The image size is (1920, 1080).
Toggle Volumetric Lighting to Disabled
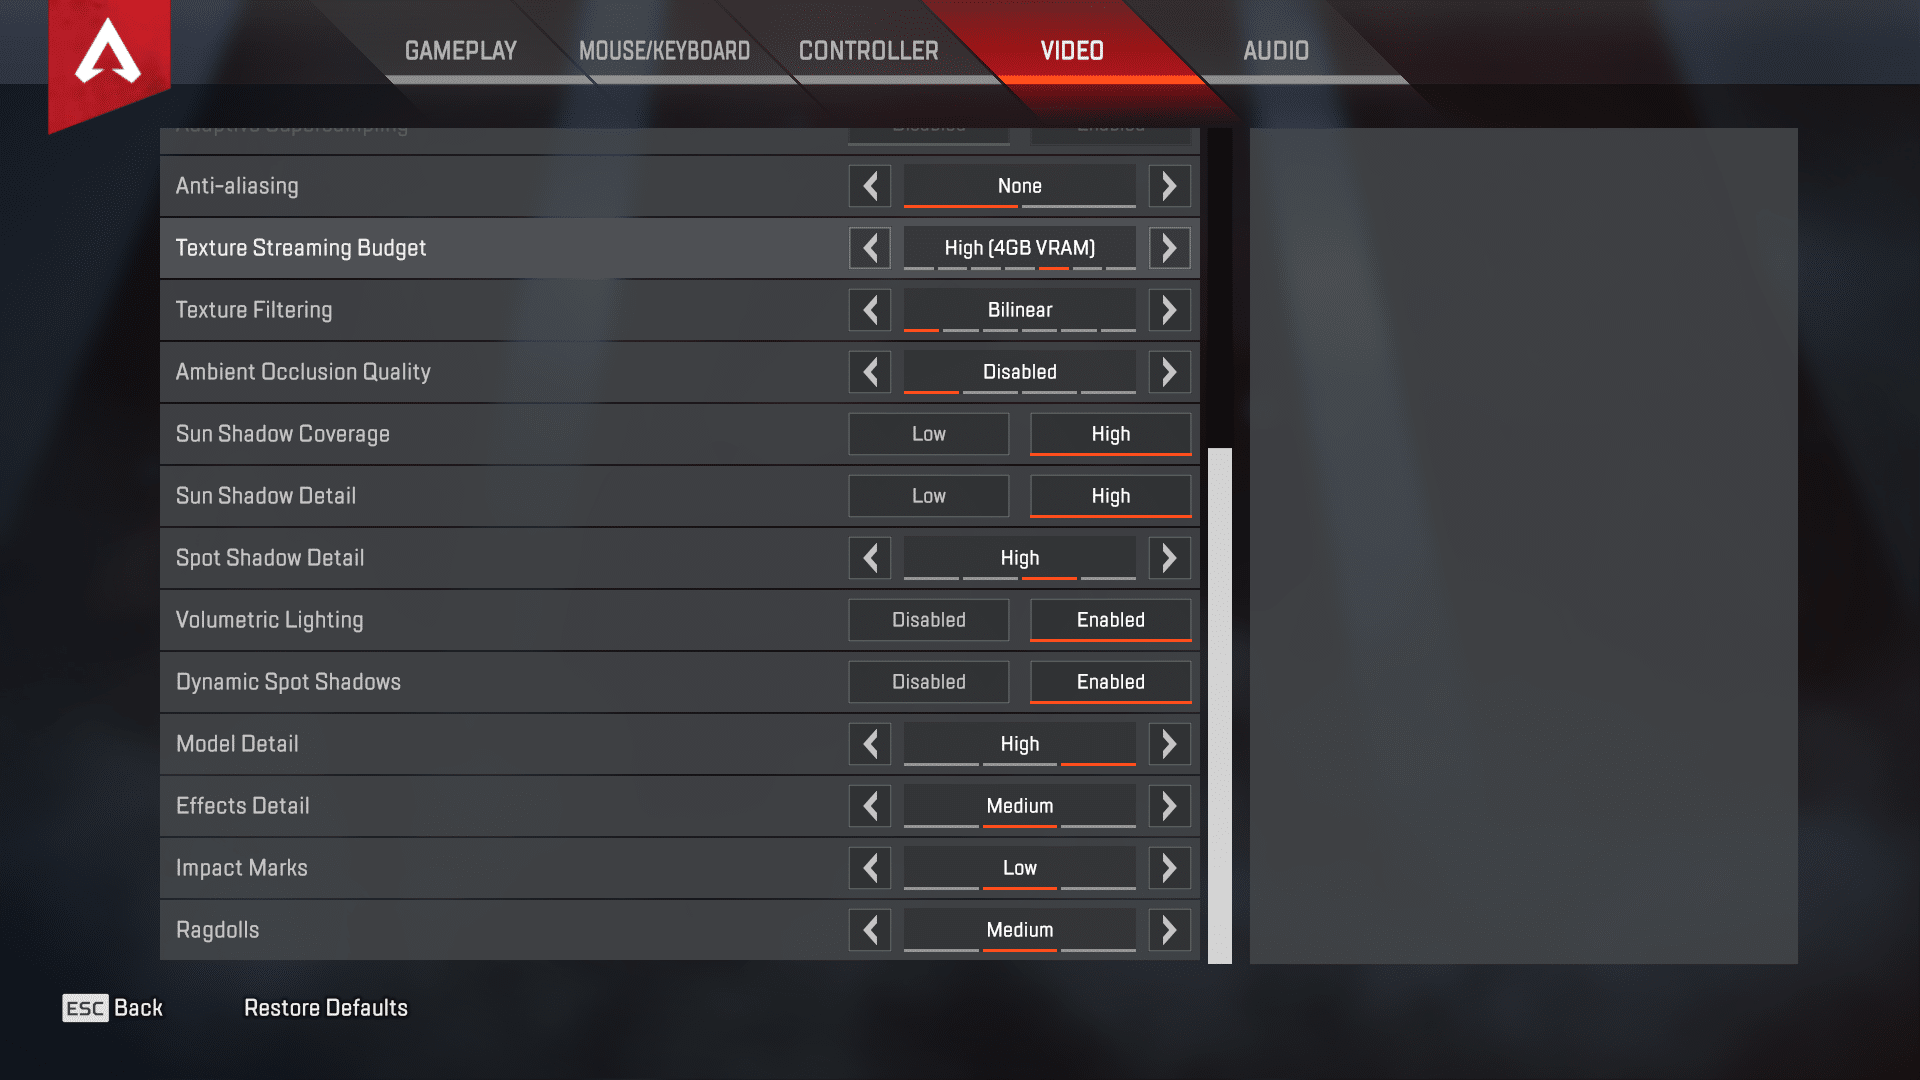click(x=927, y=618)
